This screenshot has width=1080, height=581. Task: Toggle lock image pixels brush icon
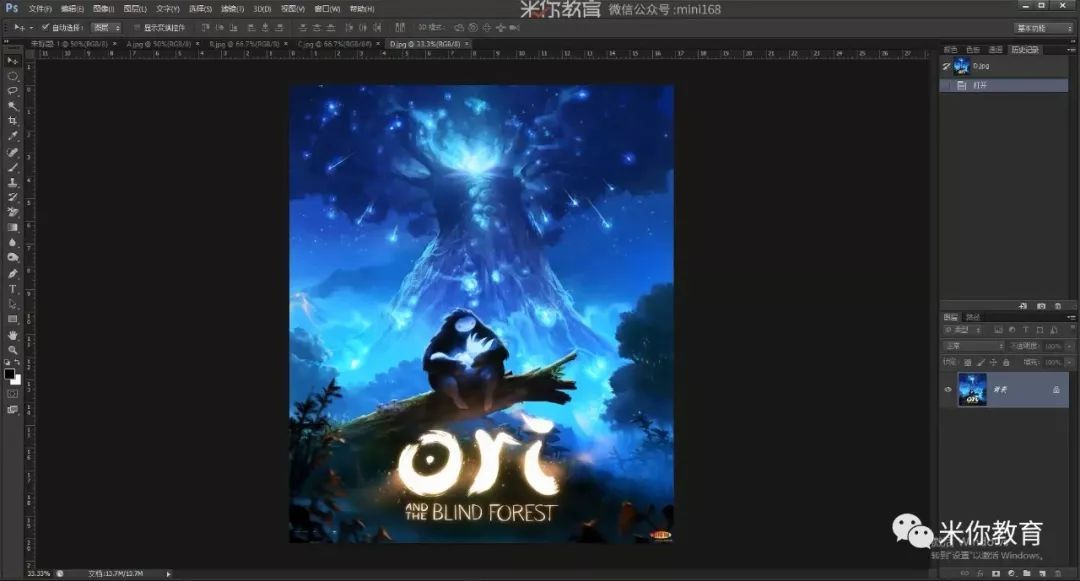pos(981,362)
